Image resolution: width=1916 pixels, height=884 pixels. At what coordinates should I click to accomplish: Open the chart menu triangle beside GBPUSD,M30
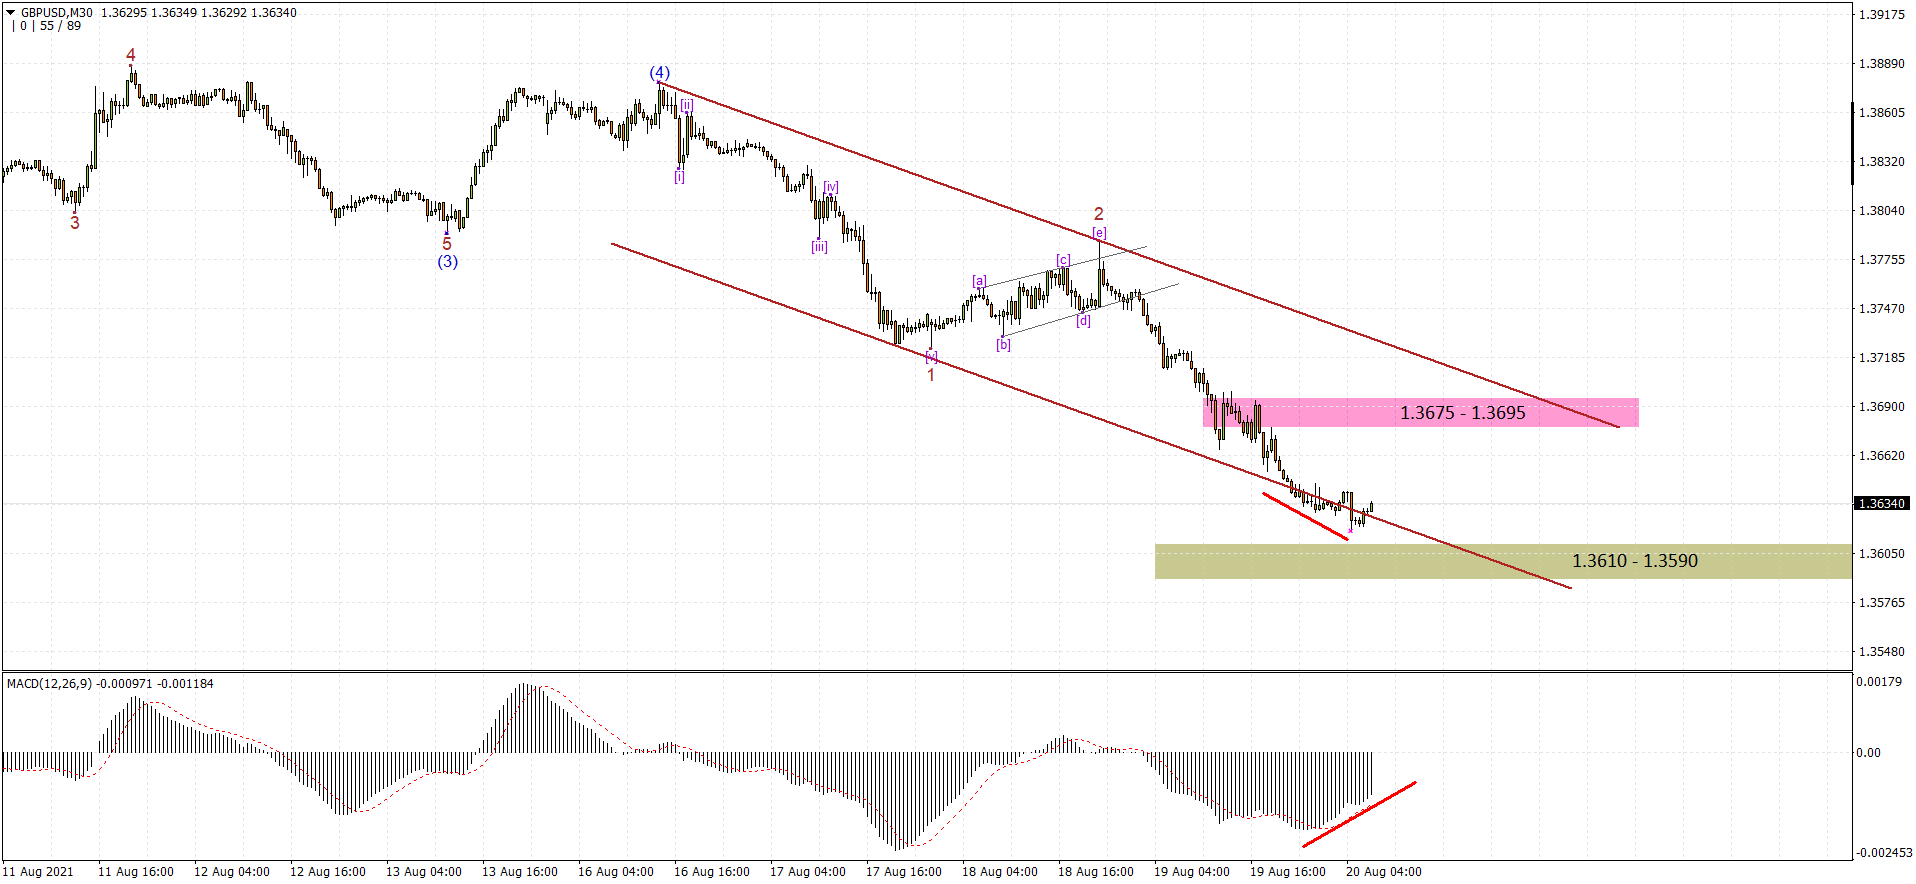tap(12, 13)
